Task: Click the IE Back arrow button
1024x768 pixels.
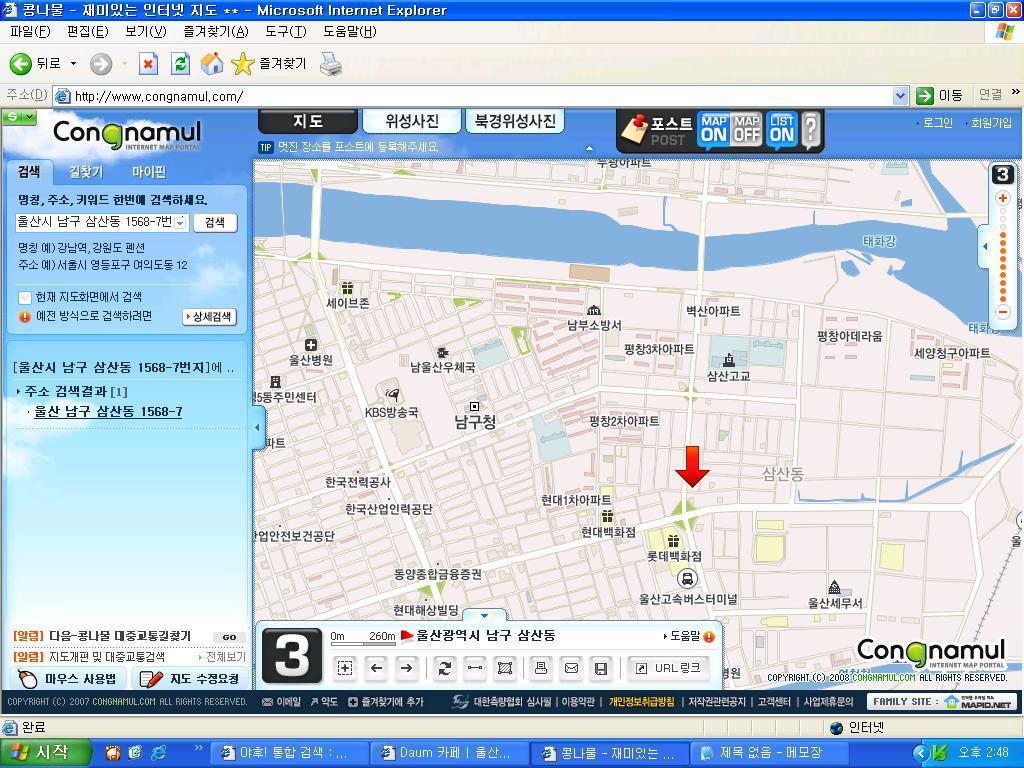Action: coord(20,63)
